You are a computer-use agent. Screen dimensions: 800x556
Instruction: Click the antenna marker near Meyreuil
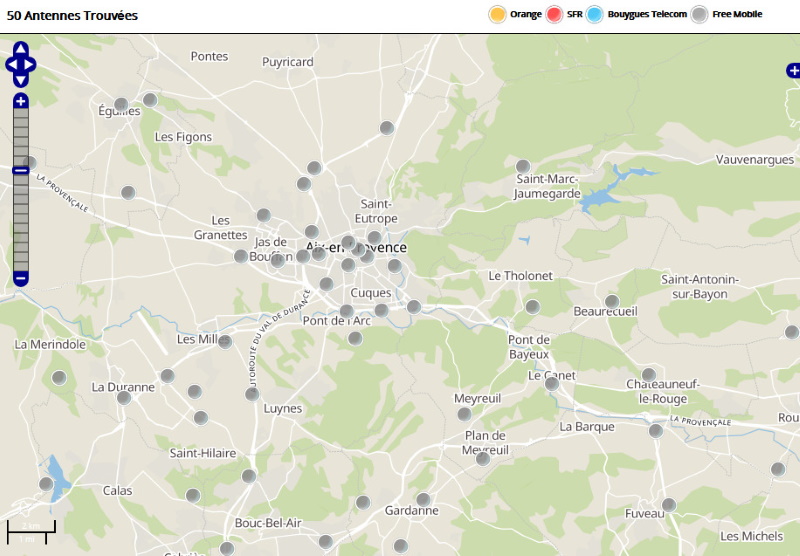pyautogui.click(x=464, y=414)
